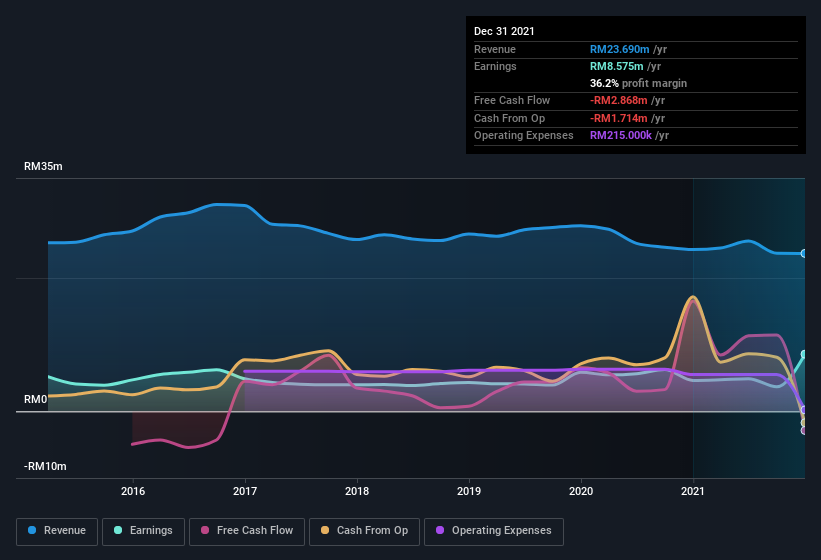The height and width of the screenshot is (560, 821).
Task: Click the blue dot in Revenue legend
Action: pos(33,531)
